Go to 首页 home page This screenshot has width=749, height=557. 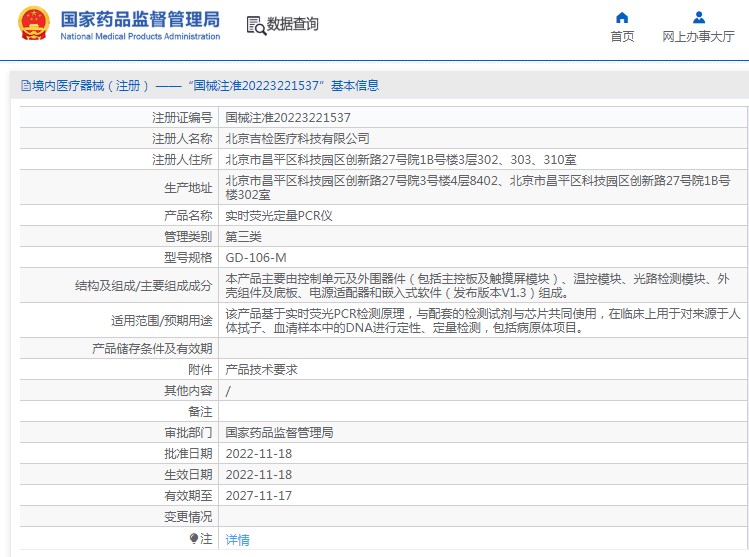[x=622, y=36]
